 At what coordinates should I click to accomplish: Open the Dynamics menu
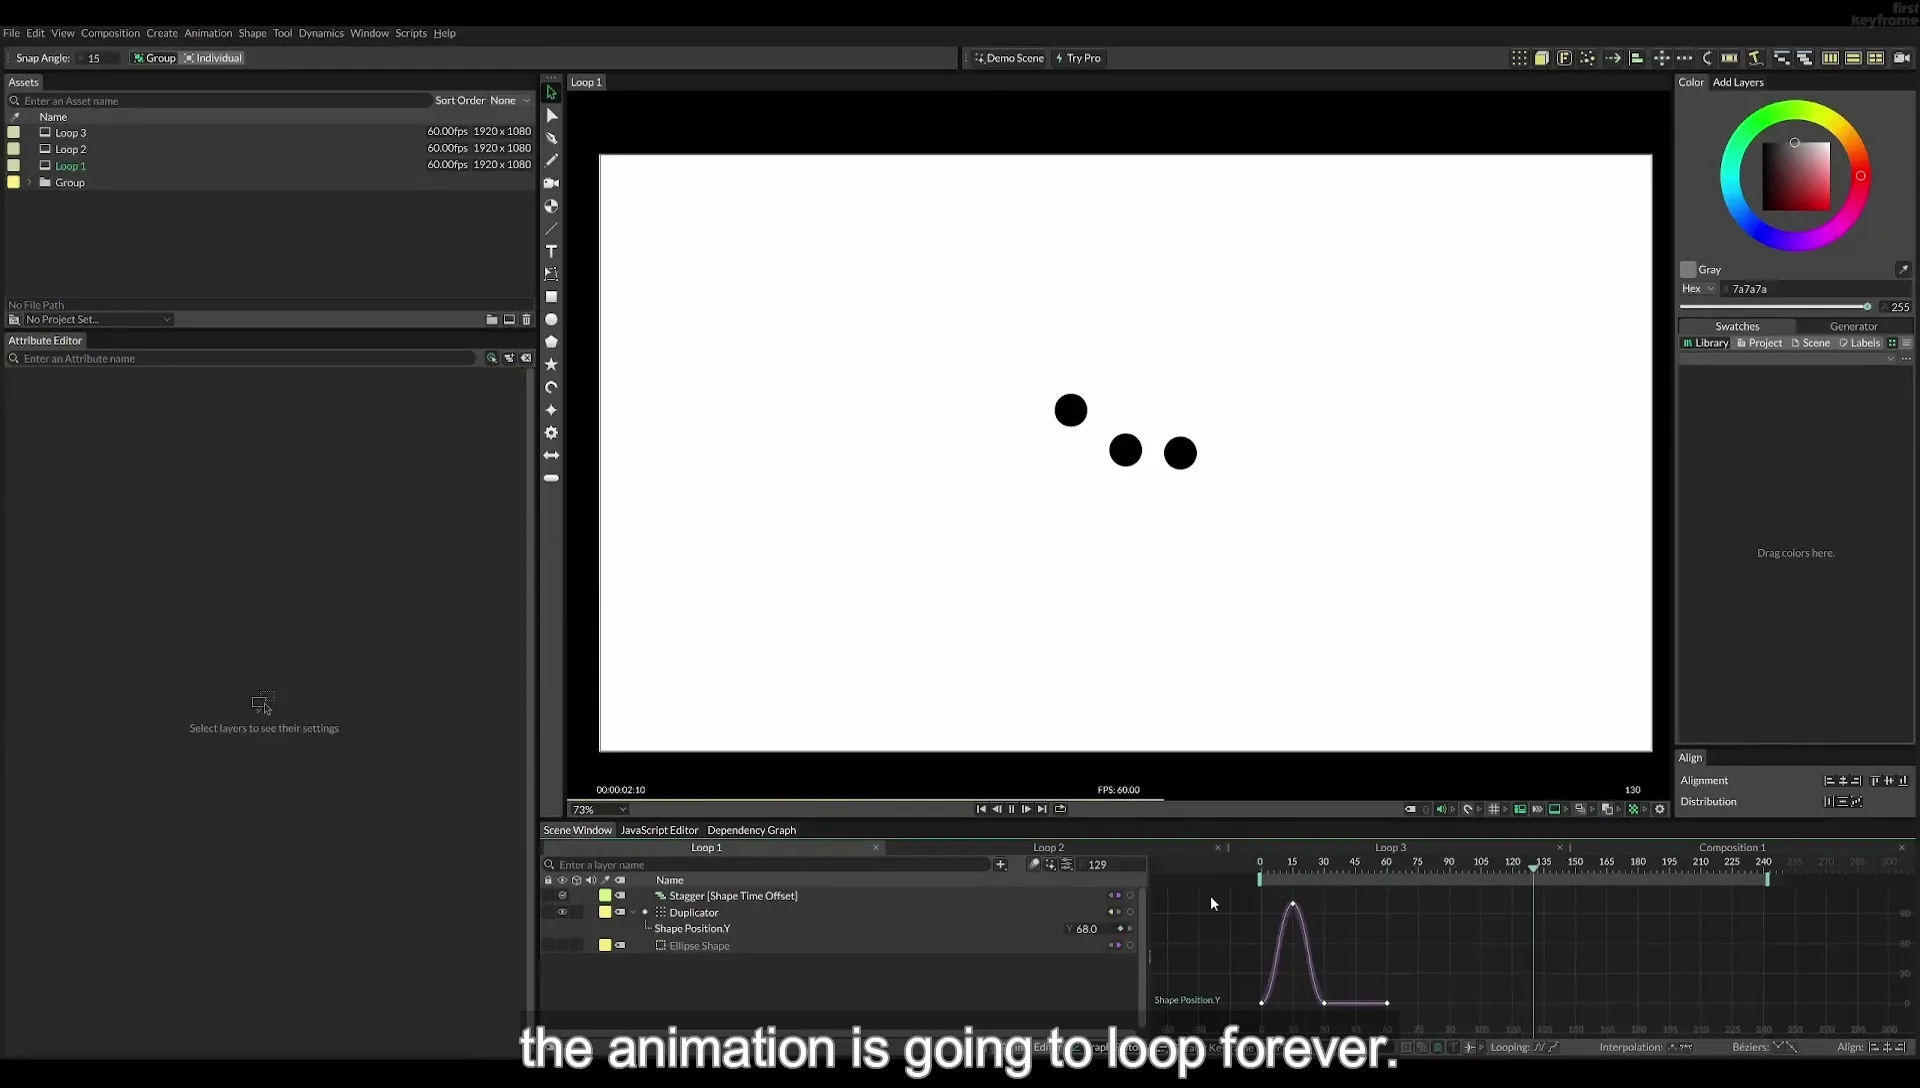321,33
